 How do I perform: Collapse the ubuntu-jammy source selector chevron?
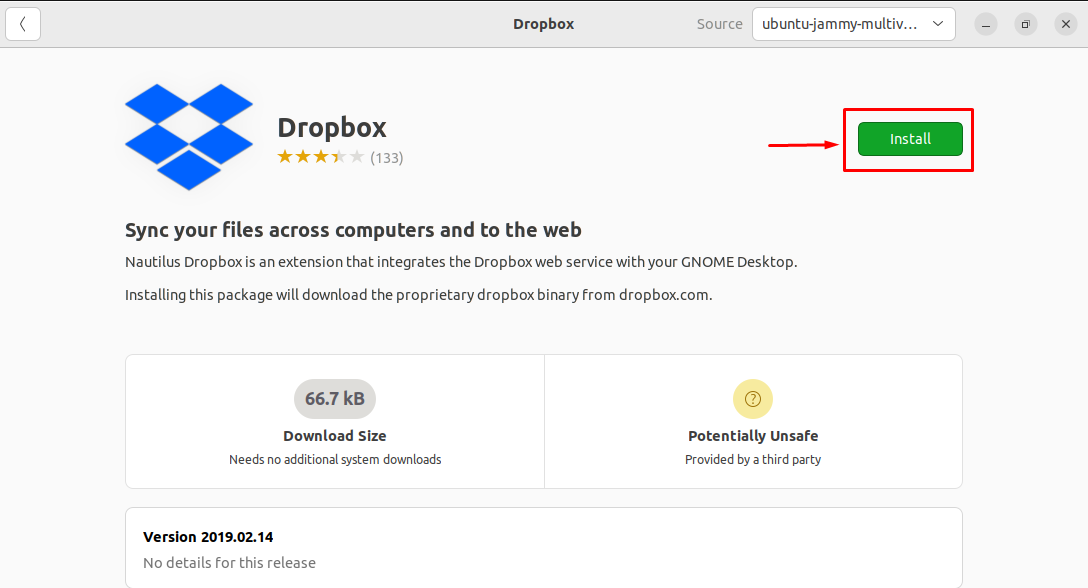point(938,23)
